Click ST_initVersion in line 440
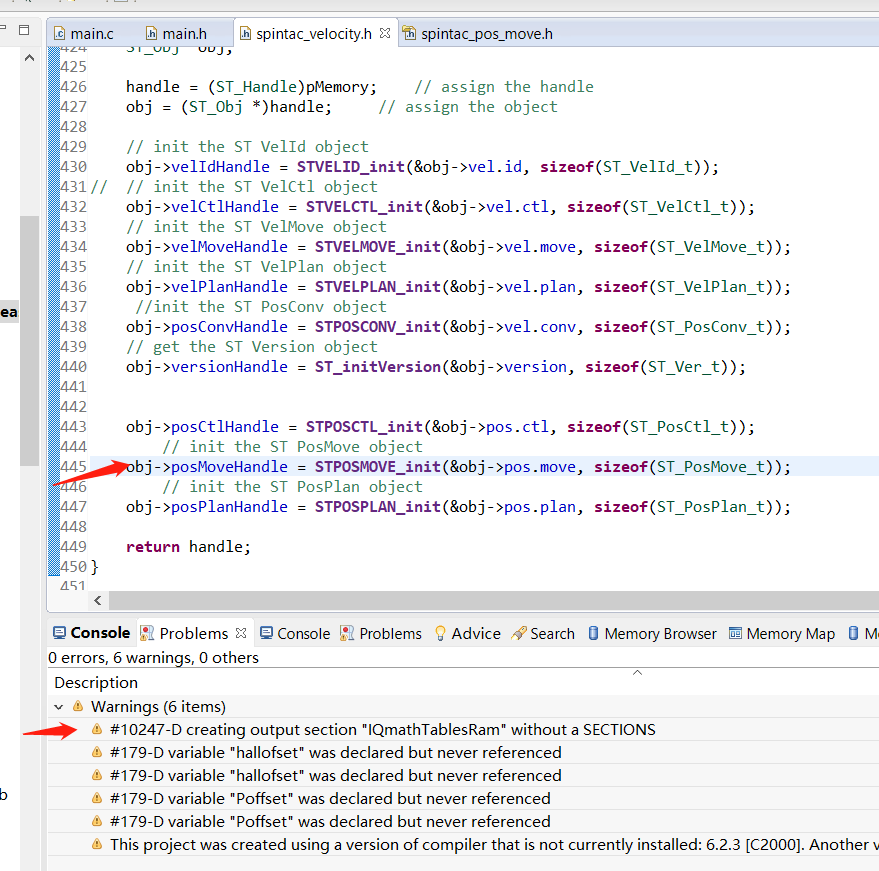The width and height of the screenshot is (879, 871). tap(377, 367)
